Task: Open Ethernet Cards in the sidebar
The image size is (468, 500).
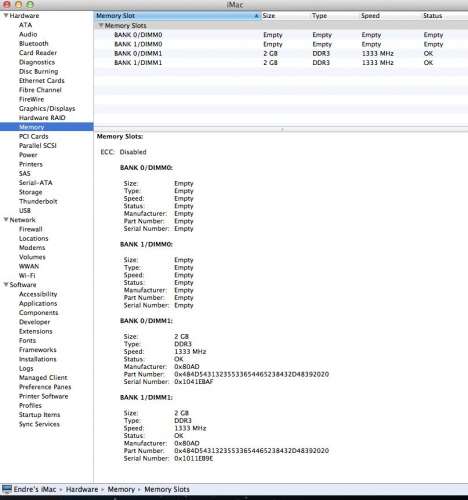Action: 42,81
